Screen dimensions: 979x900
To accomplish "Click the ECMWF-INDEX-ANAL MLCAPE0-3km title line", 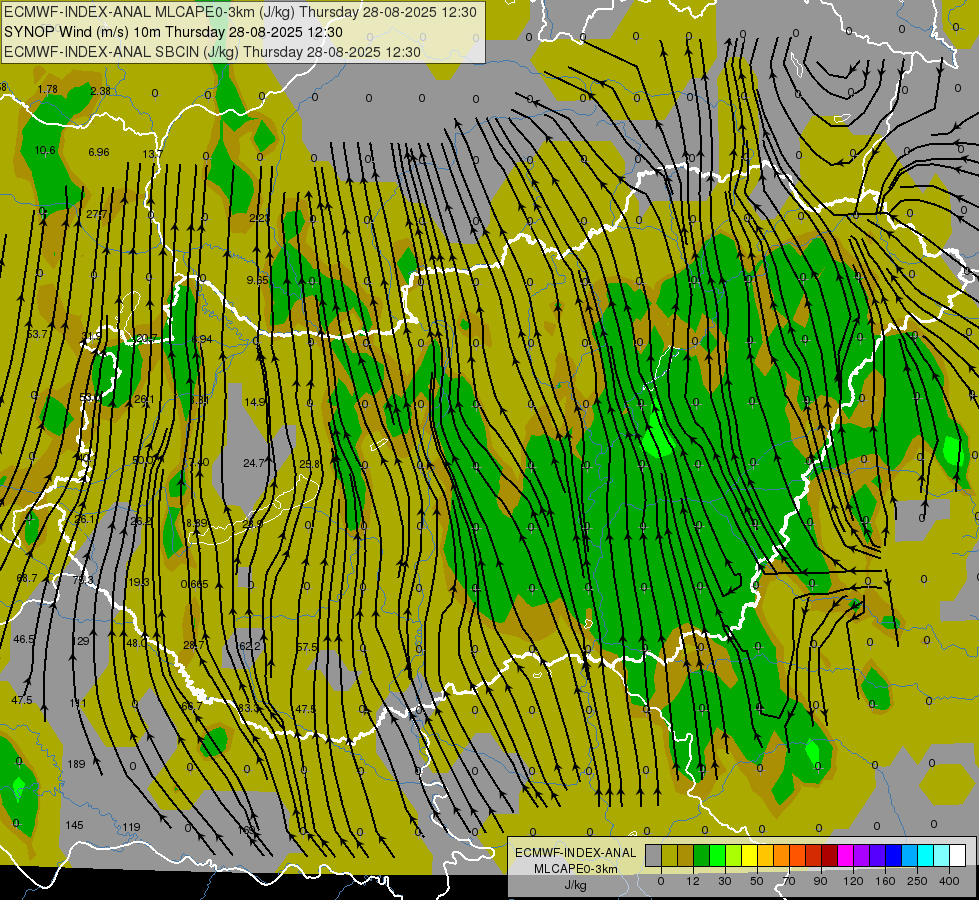I will (240, 12).
